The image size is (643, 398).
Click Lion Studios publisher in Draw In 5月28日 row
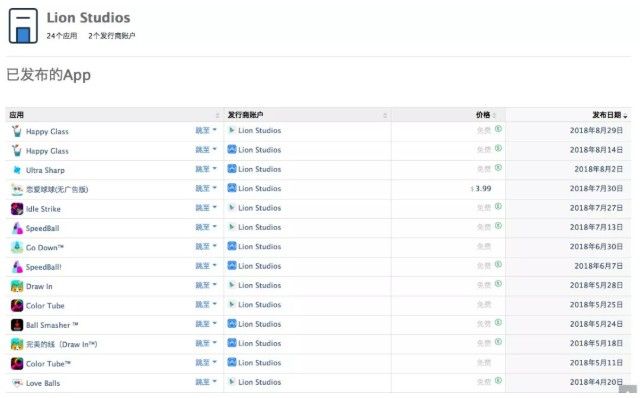pos(260,285)
